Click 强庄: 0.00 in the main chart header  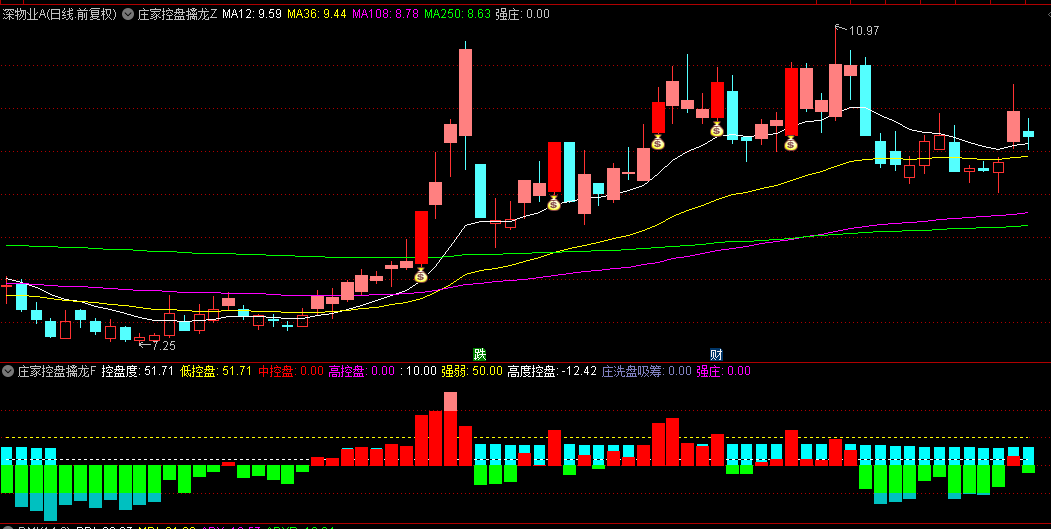522,13
